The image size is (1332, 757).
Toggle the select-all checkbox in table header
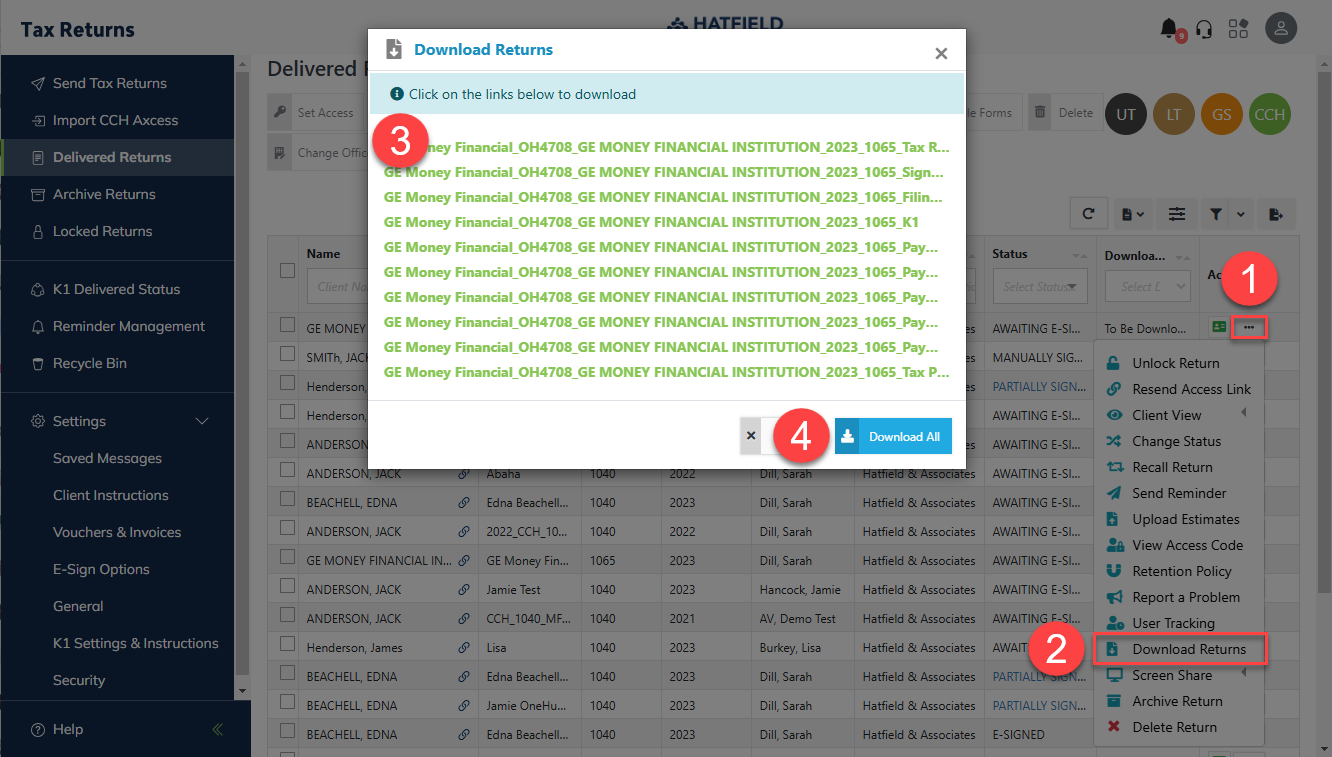click(288, 270)
